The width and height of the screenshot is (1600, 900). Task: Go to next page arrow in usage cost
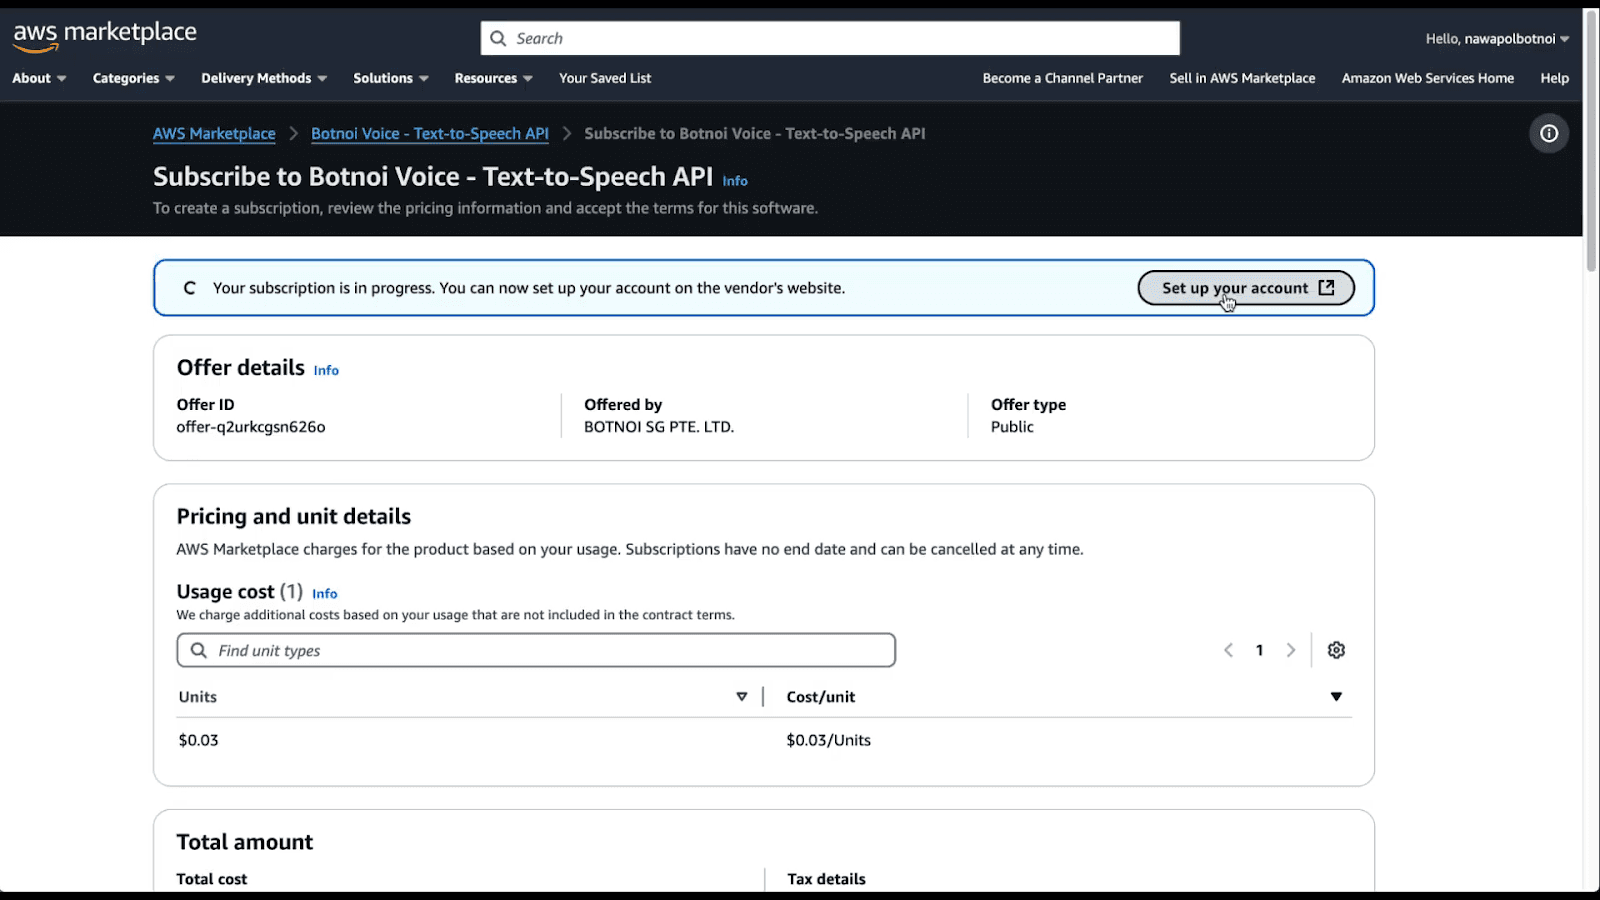[x=1291, y=650]
